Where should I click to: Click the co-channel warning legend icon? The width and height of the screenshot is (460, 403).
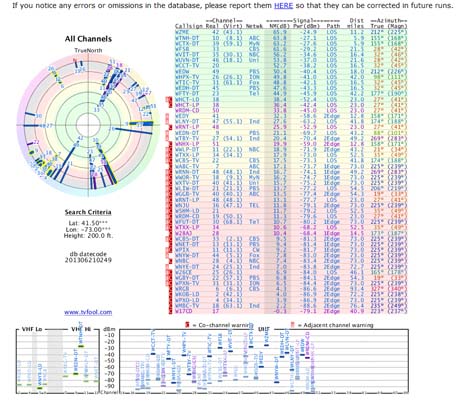point(187,325)
